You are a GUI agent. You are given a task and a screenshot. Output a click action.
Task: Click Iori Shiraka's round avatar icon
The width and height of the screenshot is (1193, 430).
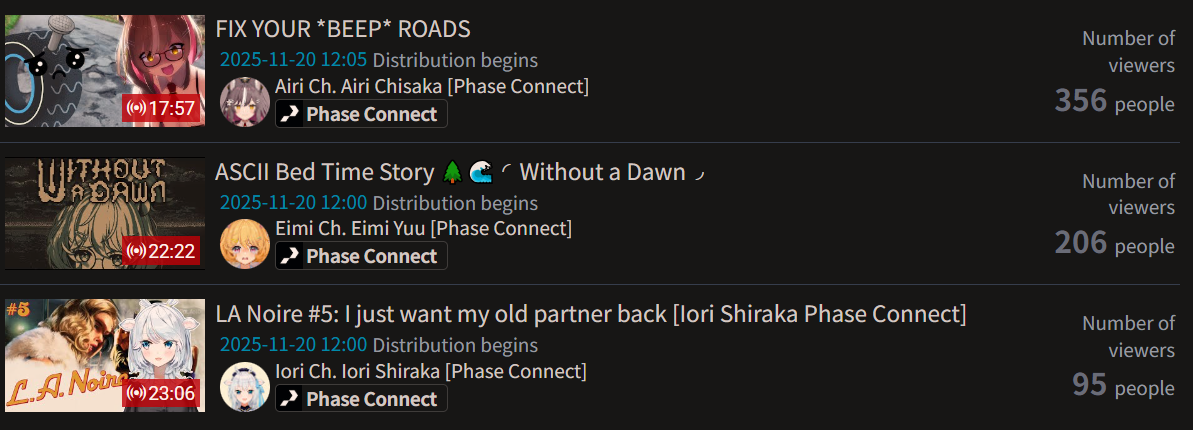tap(245, 387)
